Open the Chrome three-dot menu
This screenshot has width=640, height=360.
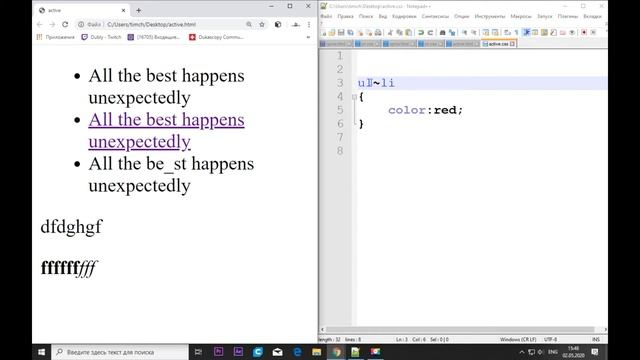click(x=309, y=24)
